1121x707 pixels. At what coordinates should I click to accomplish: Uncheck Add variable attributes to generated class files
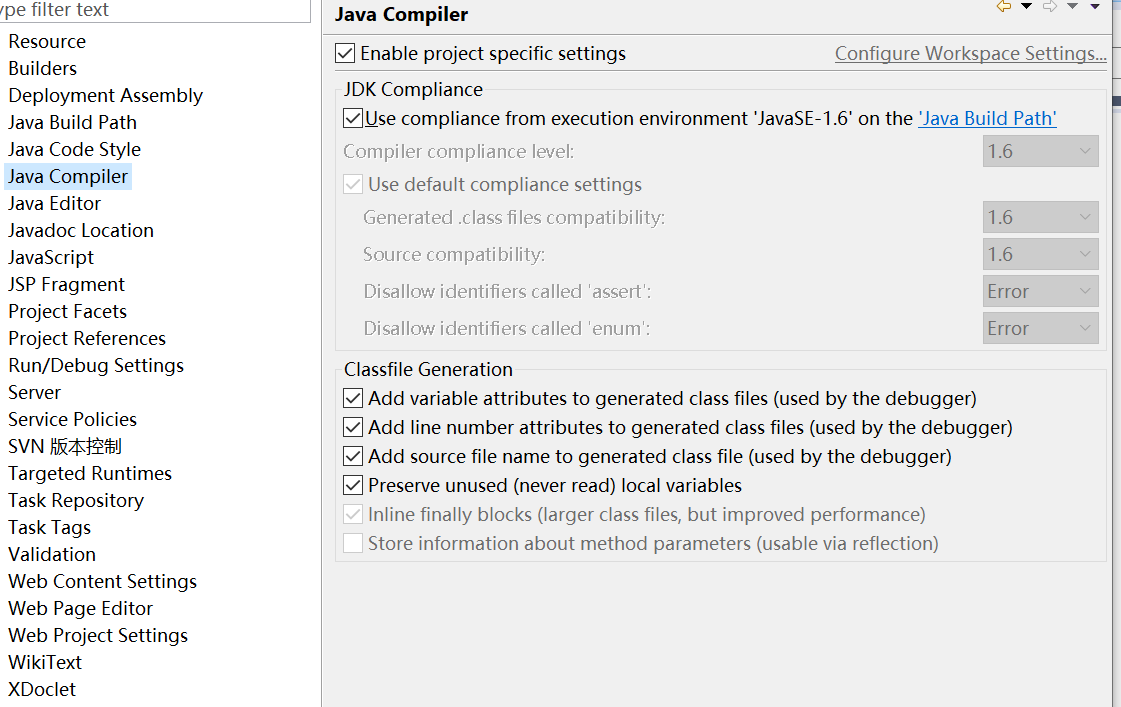tap(352, 397)
